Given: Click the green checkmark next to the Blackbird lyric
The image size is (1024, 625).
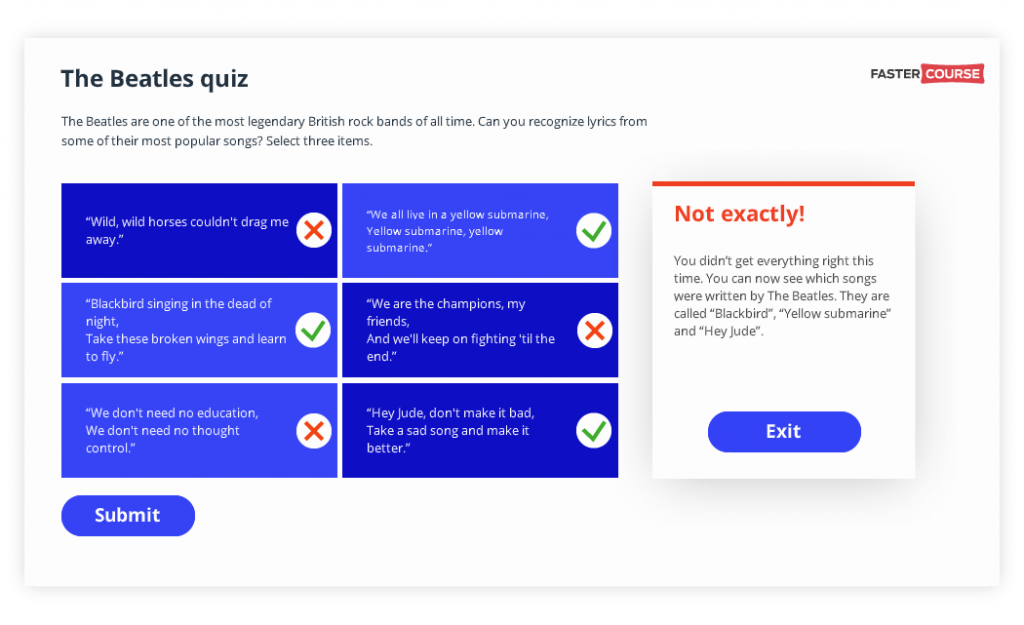Looking at the screenshot, I should click(313, 330).
